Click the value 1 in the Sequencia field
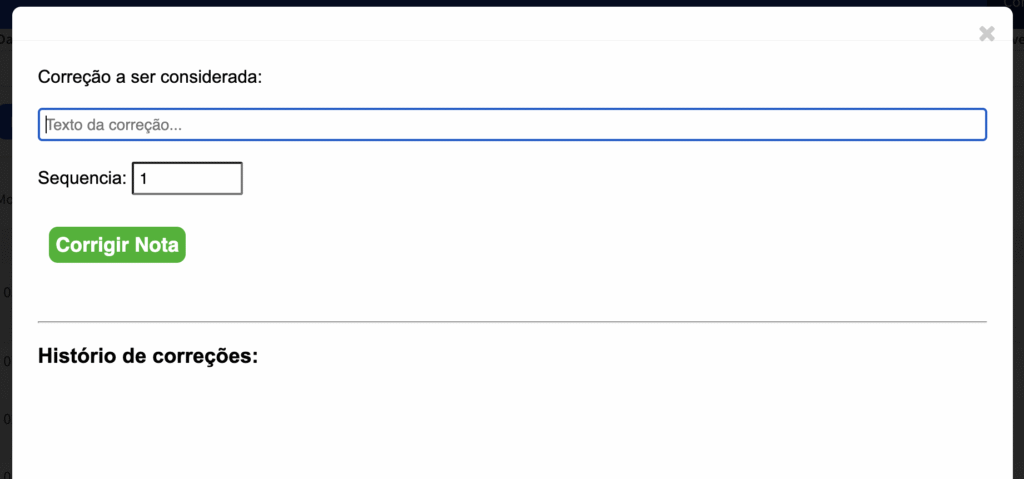 (144, 180)
